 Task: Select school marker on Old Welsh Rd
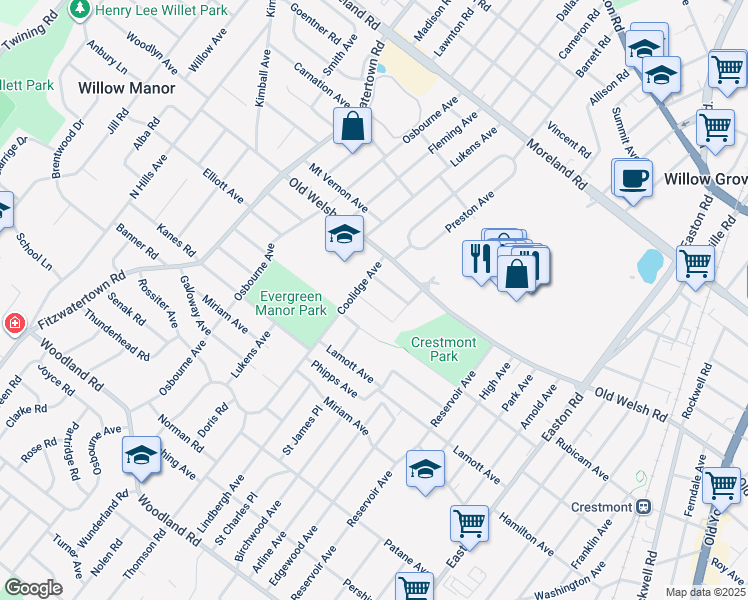[344, 237]
